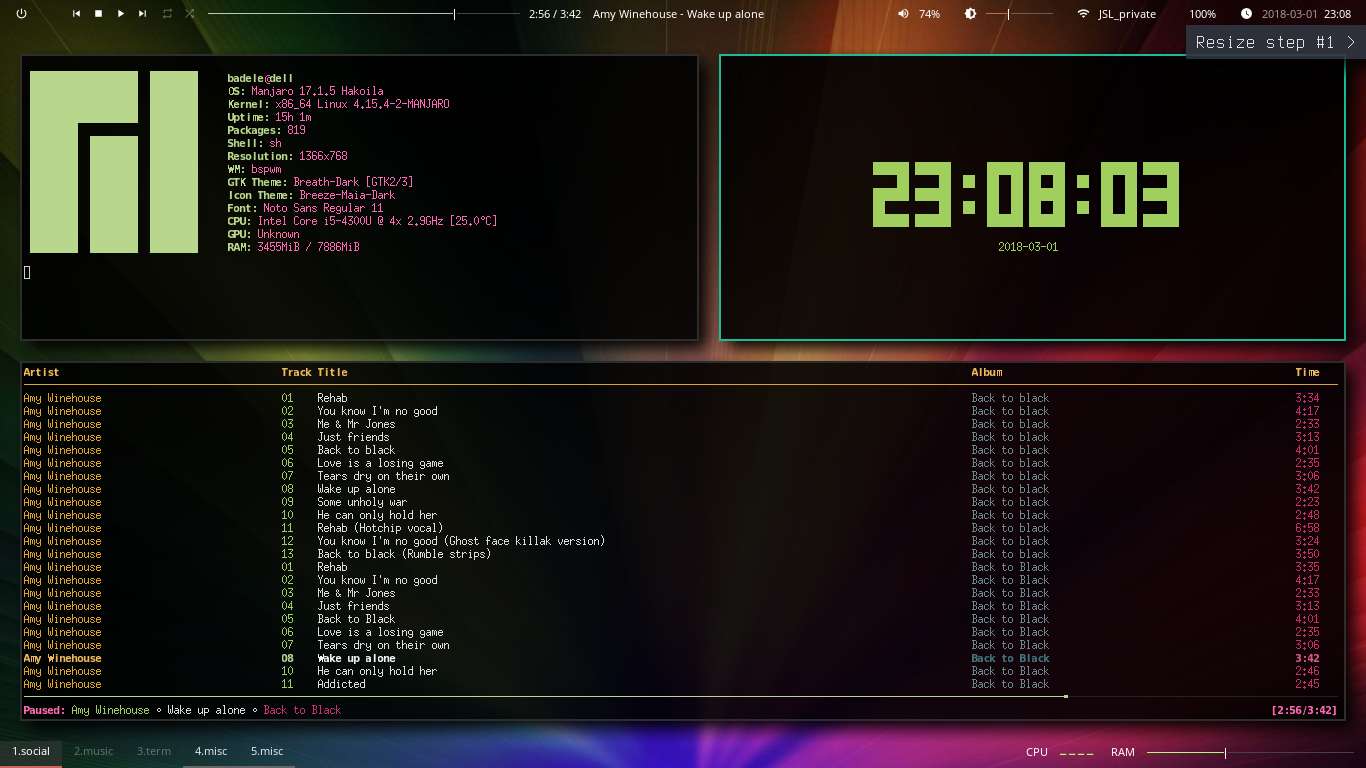The image size is (1366, 768).
Task: Seek on the music player's bottom progress line
Action: click(680, 696)
